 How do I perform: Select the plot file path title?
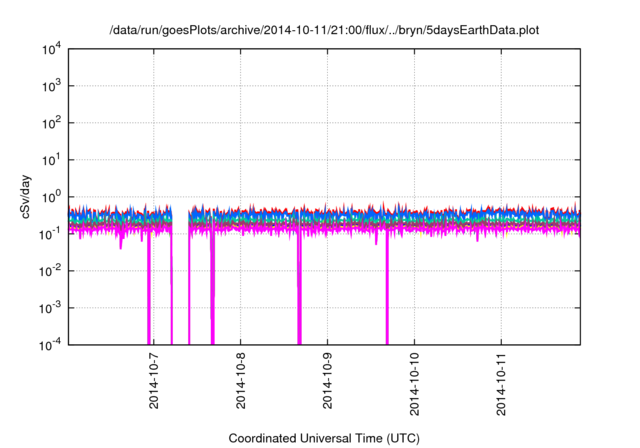point(324,30)
